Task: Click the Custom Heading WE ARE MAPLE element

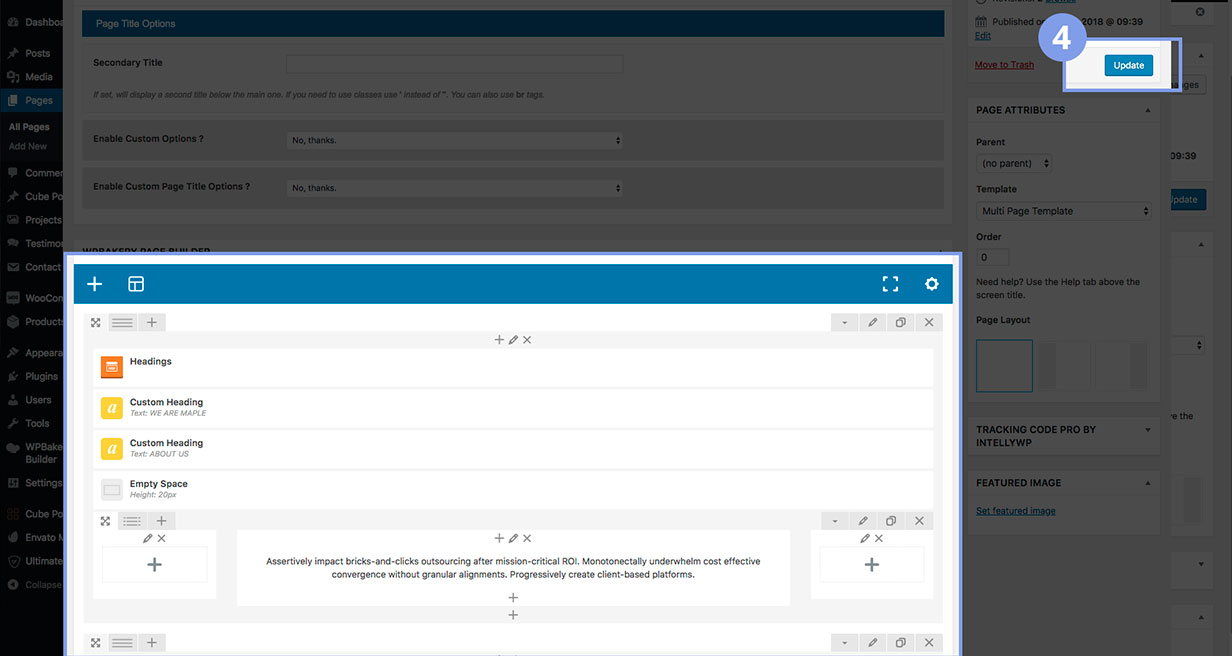Action: click(x=166, y=407)
